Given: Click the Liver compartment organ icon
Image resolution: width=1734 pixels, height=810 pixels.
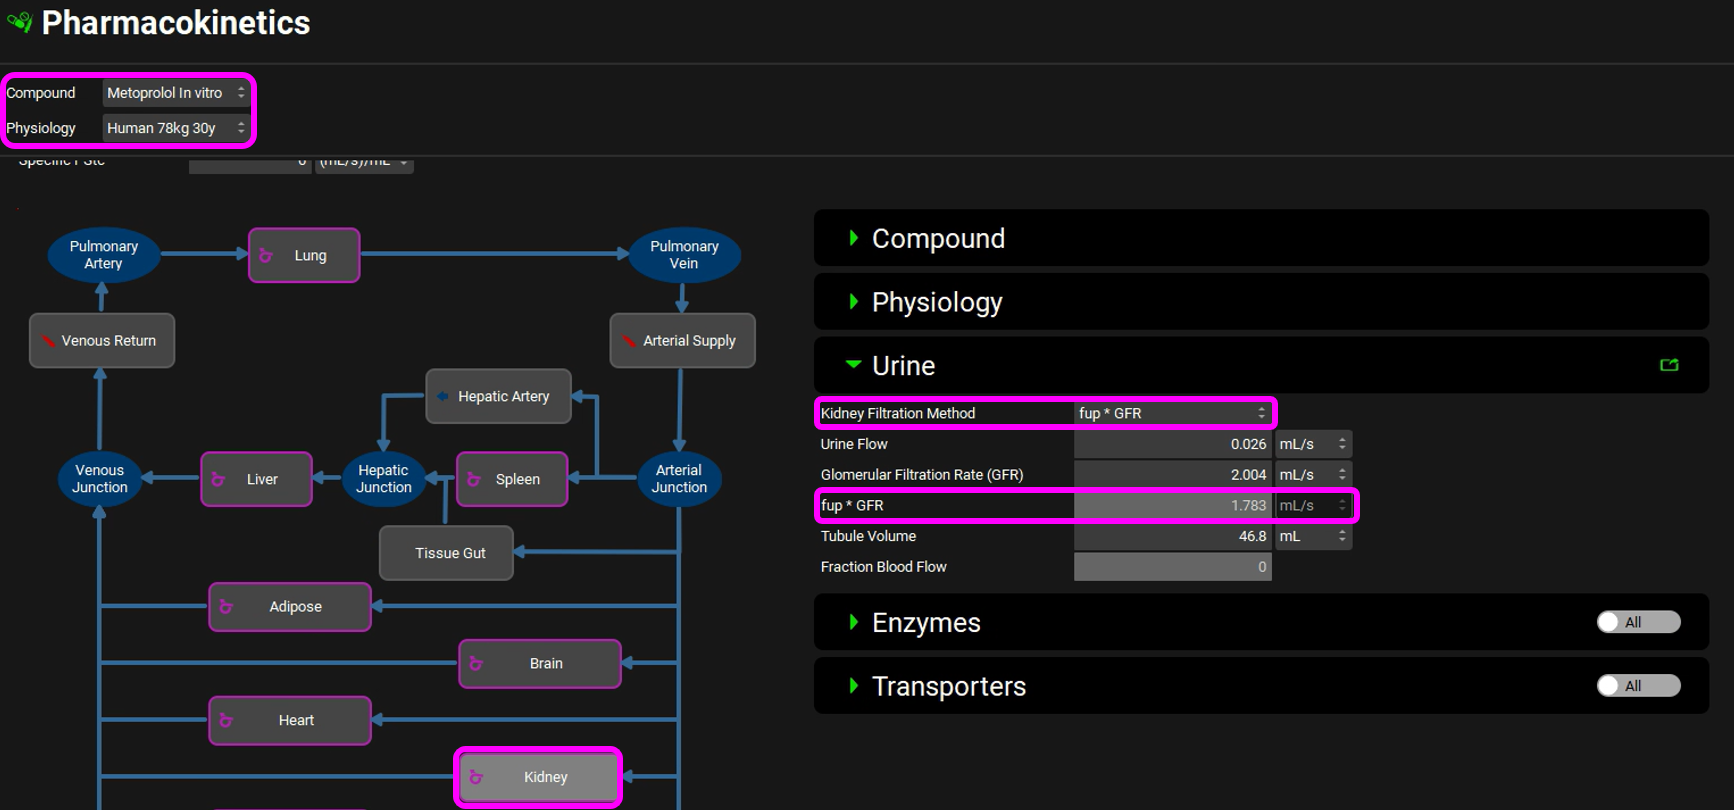Looking at the screenshot, I should pyautogui.click(x=218, y=480).
